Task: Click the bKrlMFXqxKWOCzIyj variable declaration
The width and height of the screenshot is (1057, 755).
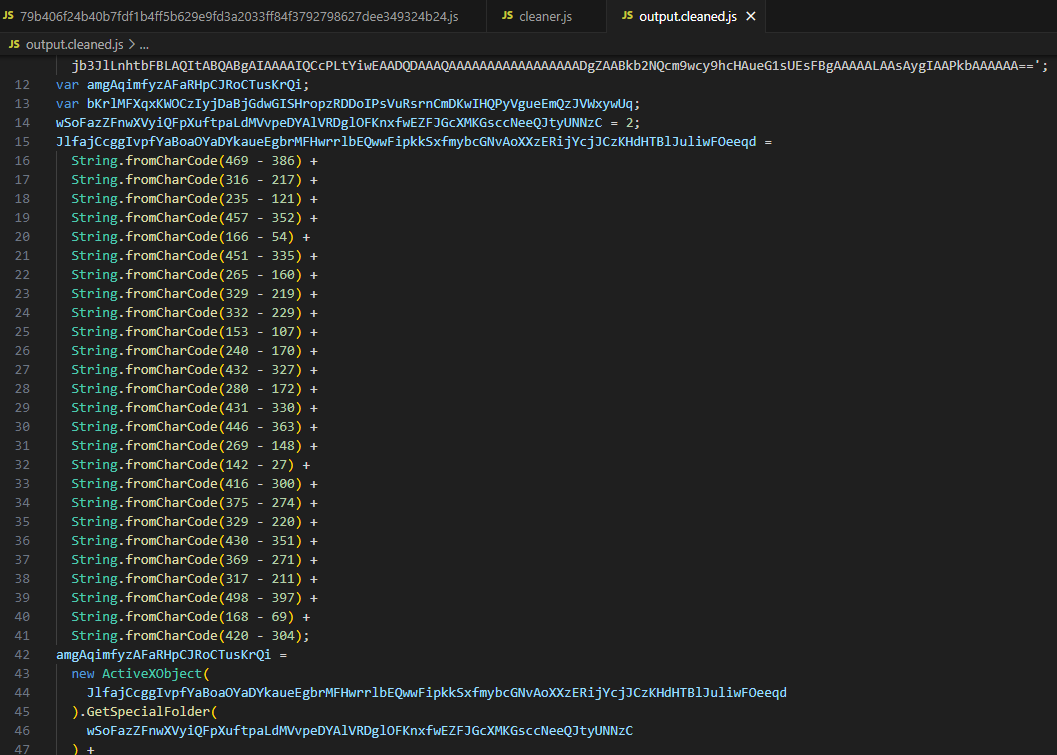Action: point(348,104)
